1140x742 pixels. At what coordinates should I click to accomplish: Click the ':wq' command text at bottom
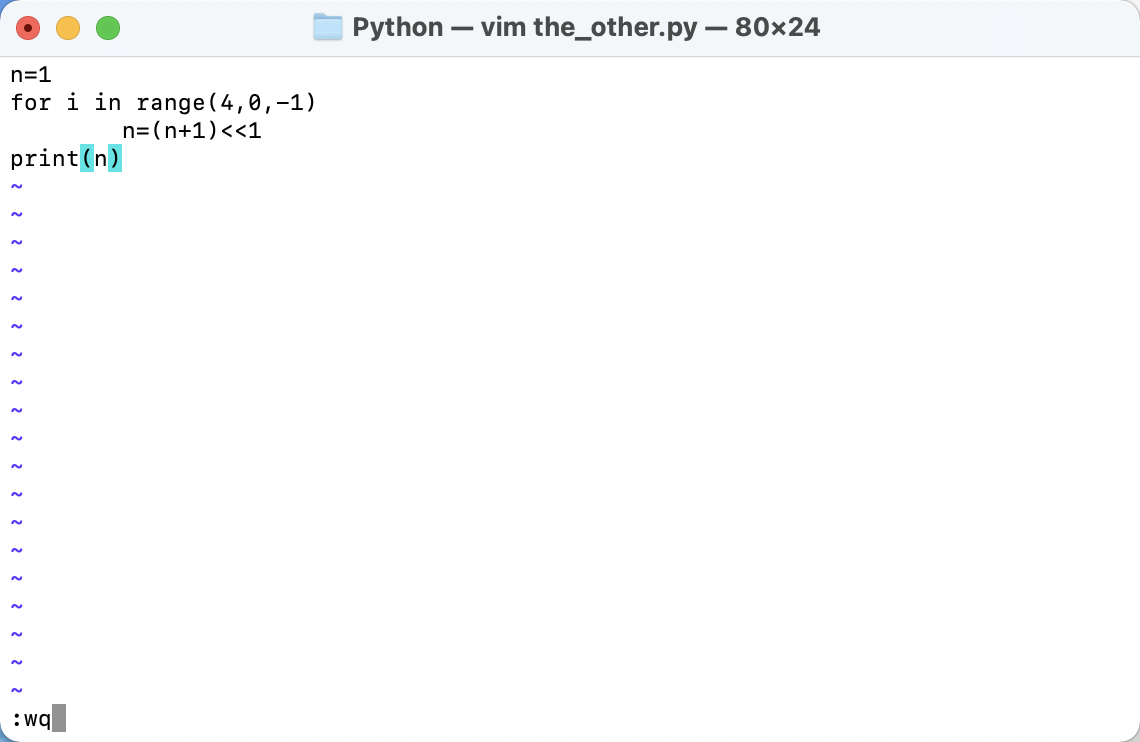(31, 718)
